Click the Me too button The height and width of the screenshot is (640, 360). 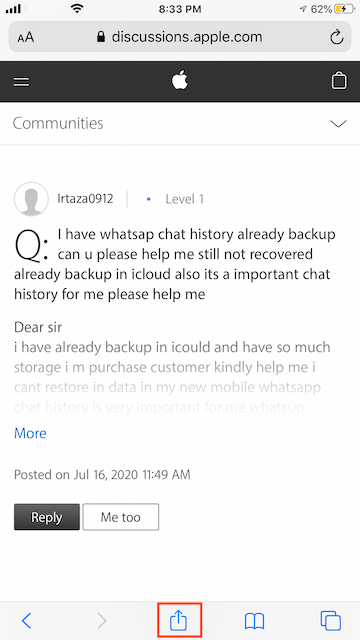click(121, 517)
